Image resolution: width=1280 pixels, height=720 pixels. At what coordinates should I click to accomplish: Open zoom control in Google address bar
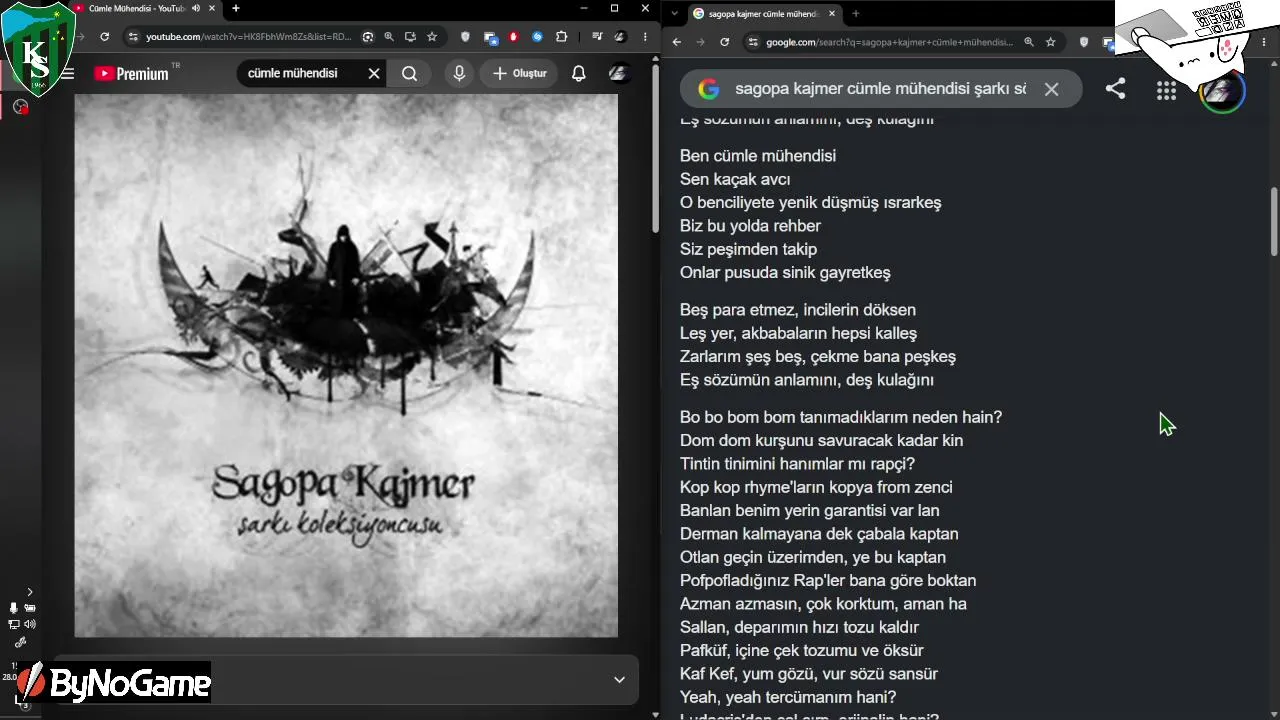[x=1029, y=42]
